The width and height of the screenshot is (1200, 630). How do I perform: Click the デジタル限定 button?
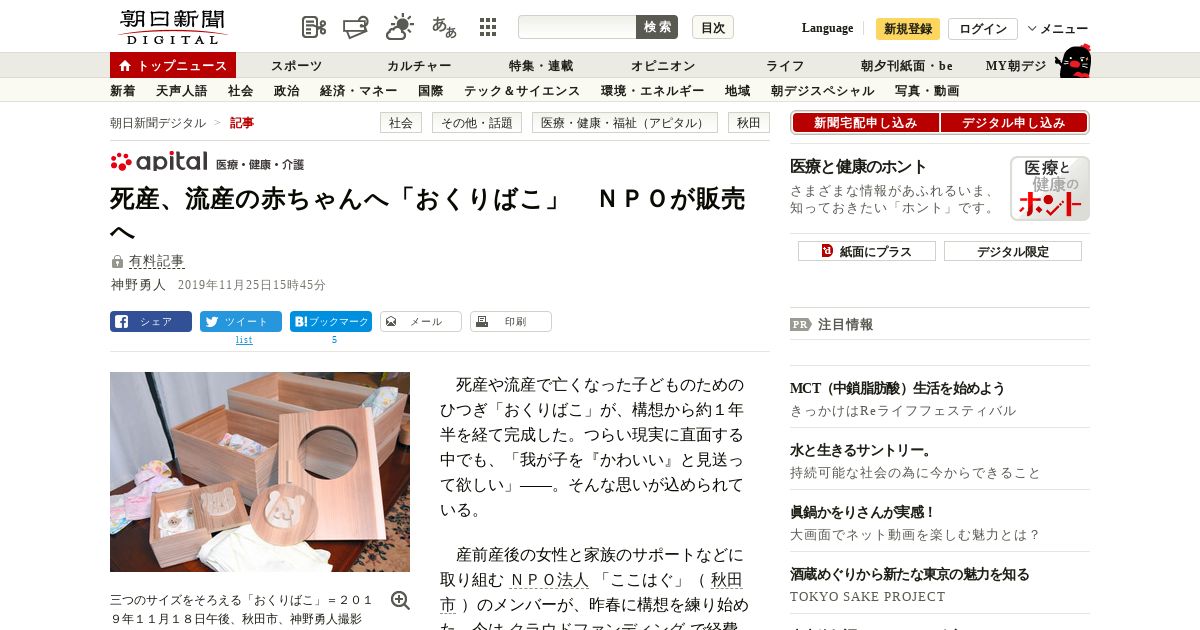1013,251
